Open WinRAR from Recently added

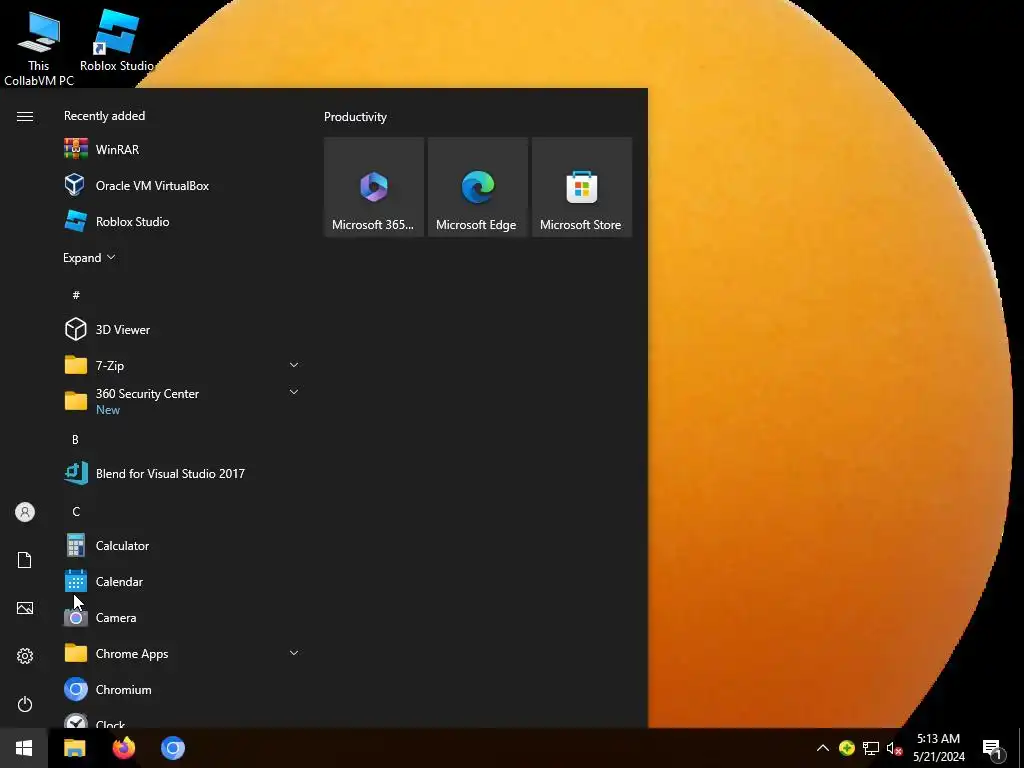coord(182,150)
